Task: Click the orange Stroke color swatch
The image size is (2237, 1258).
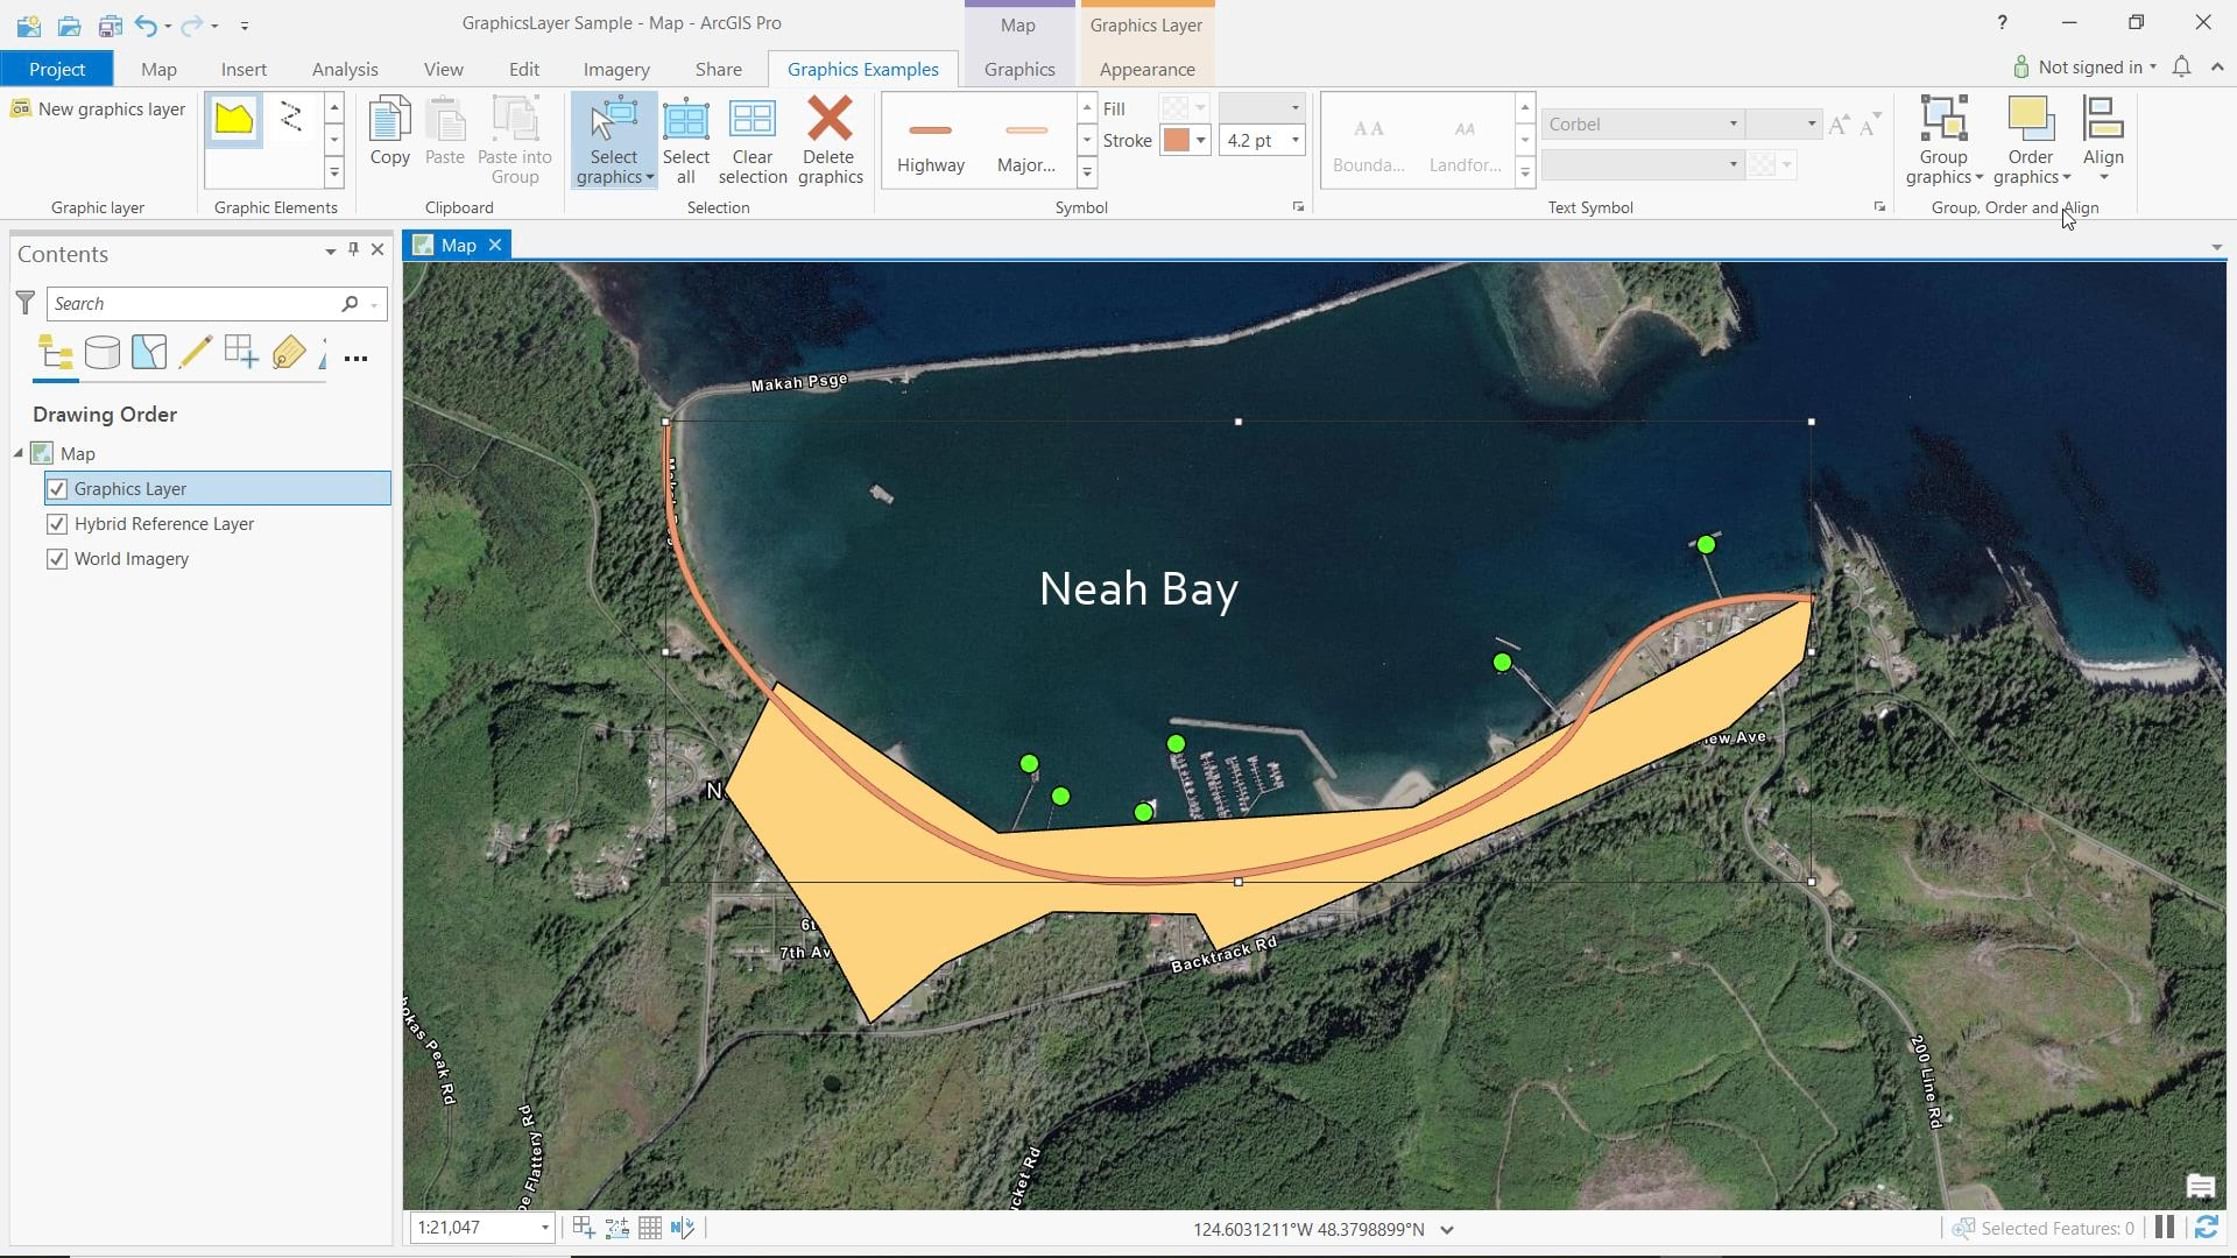Action: 1175,140
